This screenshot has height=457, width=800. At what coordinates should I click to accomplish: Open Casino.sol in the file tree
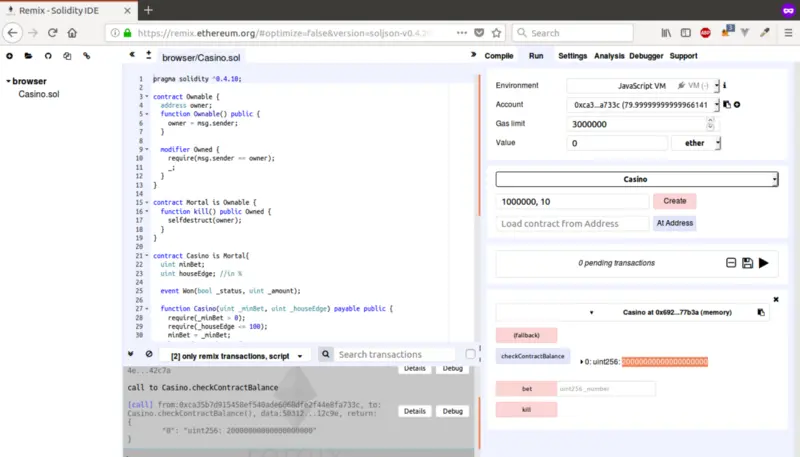click(39, 94)
